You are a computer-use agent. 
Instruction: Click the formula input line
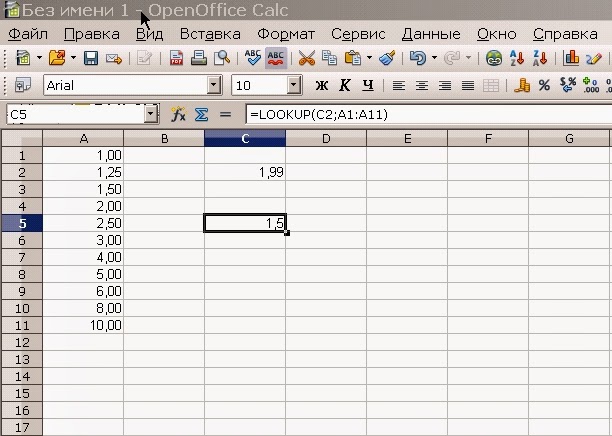pos(429,115)
